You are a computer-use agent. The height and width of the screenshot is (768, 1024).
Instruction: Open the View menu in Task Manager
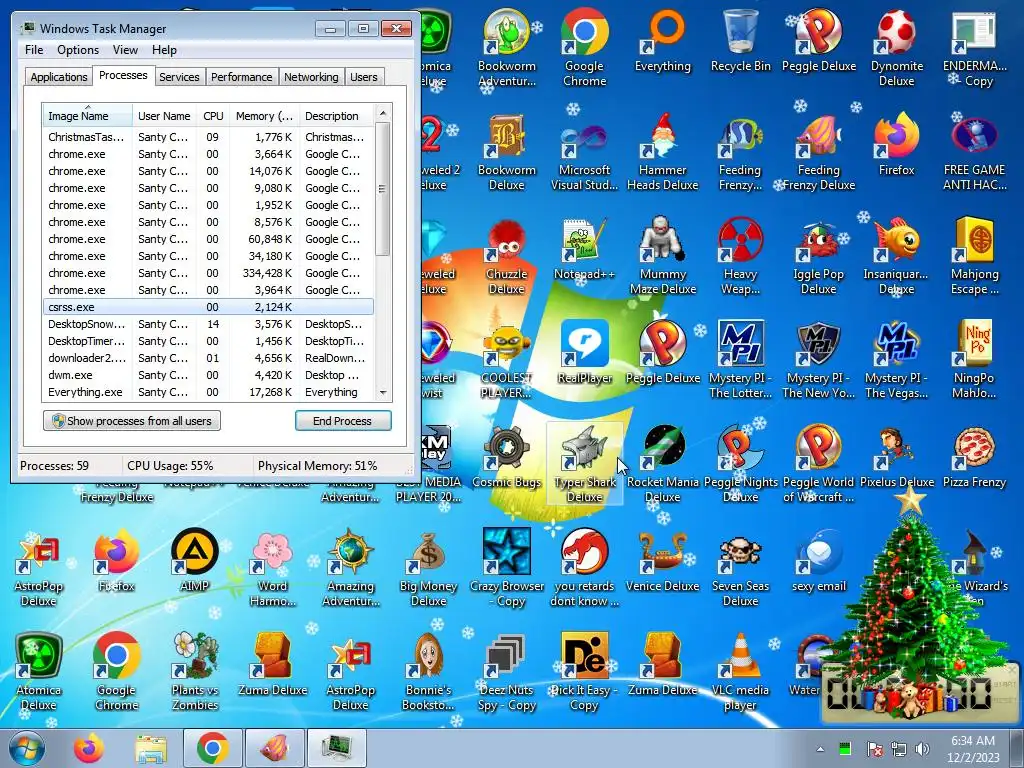[125, 50]
